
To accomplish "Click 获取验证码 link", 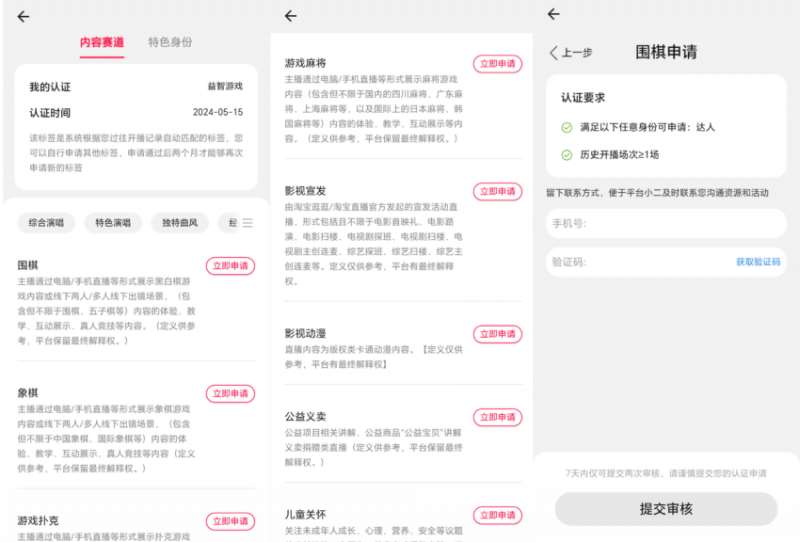I will pyautogui.click(x=758, y=262).
